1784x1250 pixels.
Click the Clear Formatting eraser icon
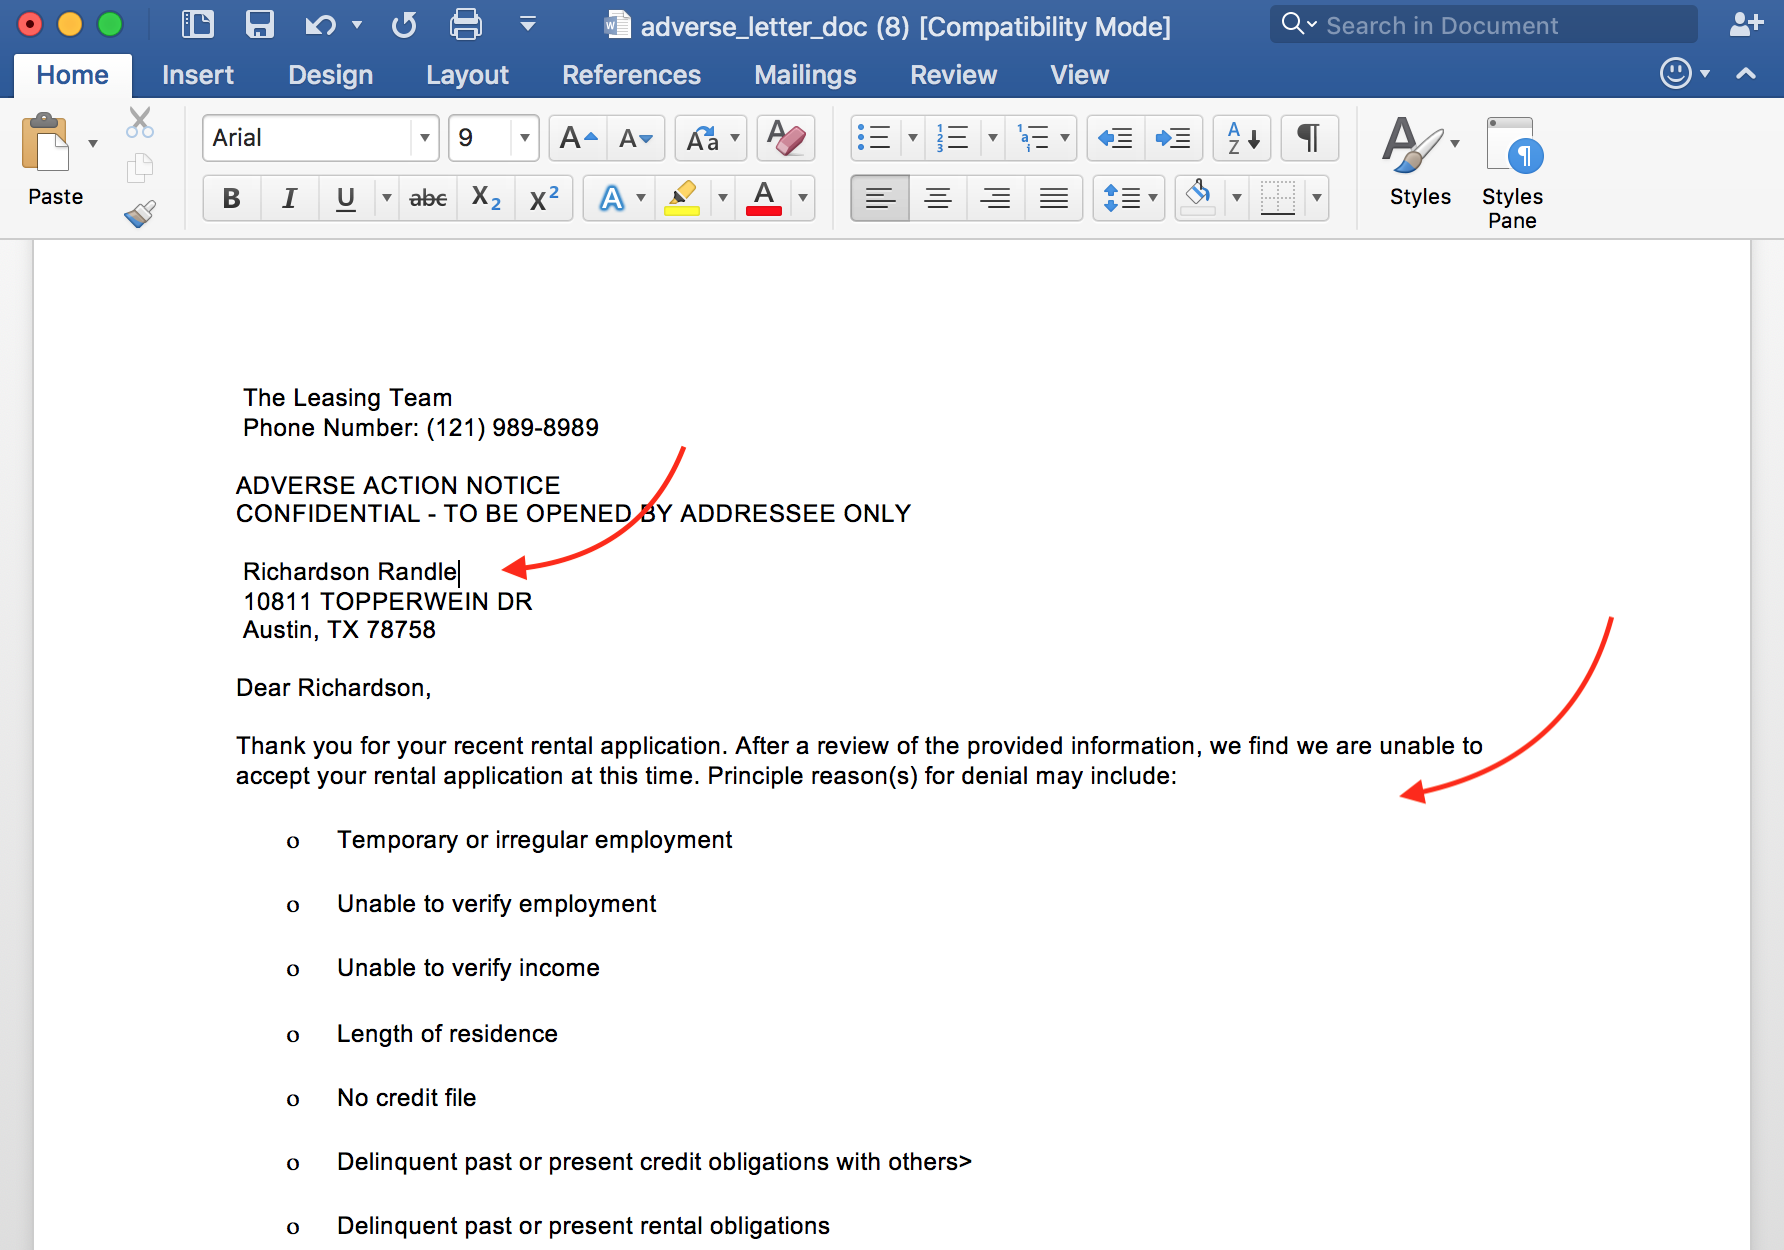786,138
